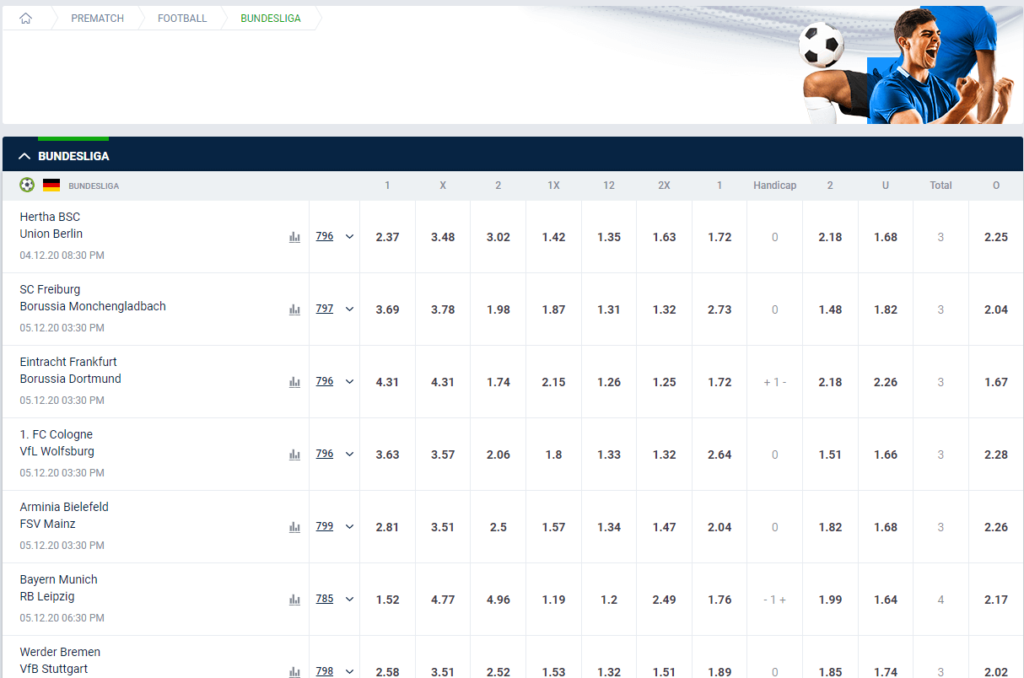Select 12 odds 1.2 for Bayern Munich match
Image resolution: width=1024 pixels, height=678 pixels.
click(609, 599)
